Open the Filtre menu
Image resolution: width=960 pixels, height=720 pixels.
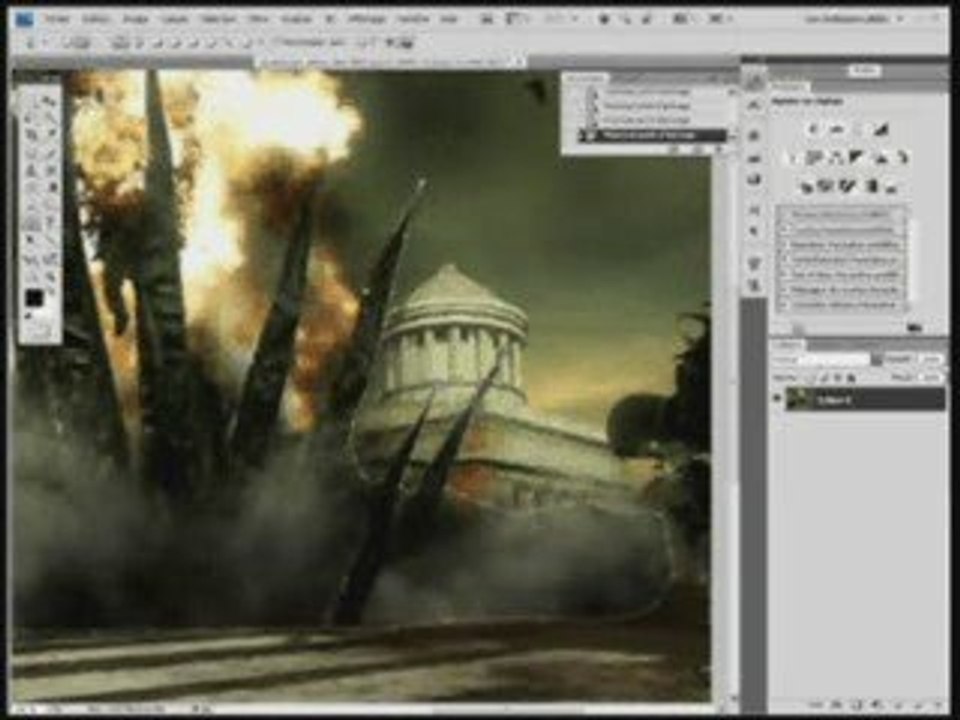coord(259,20)
